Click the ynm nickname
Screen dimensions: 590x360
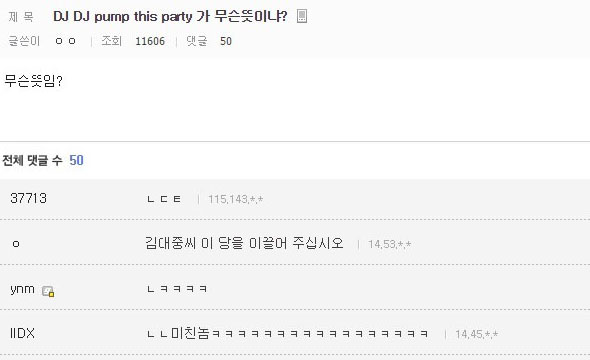pos(22,289)
